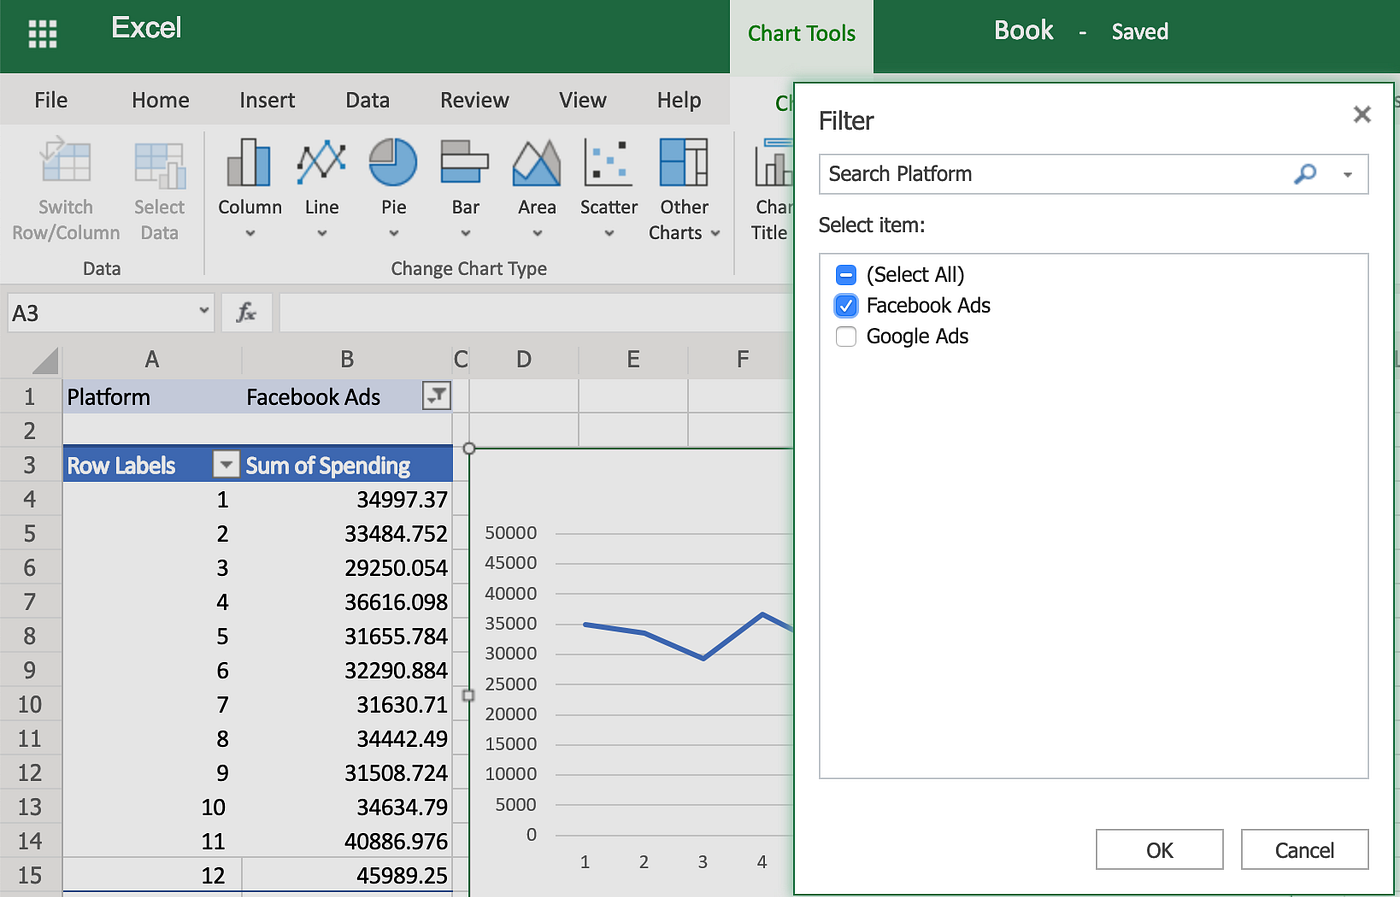
Task: Expand the Area chart dropdown arrow
Action: 537,234
